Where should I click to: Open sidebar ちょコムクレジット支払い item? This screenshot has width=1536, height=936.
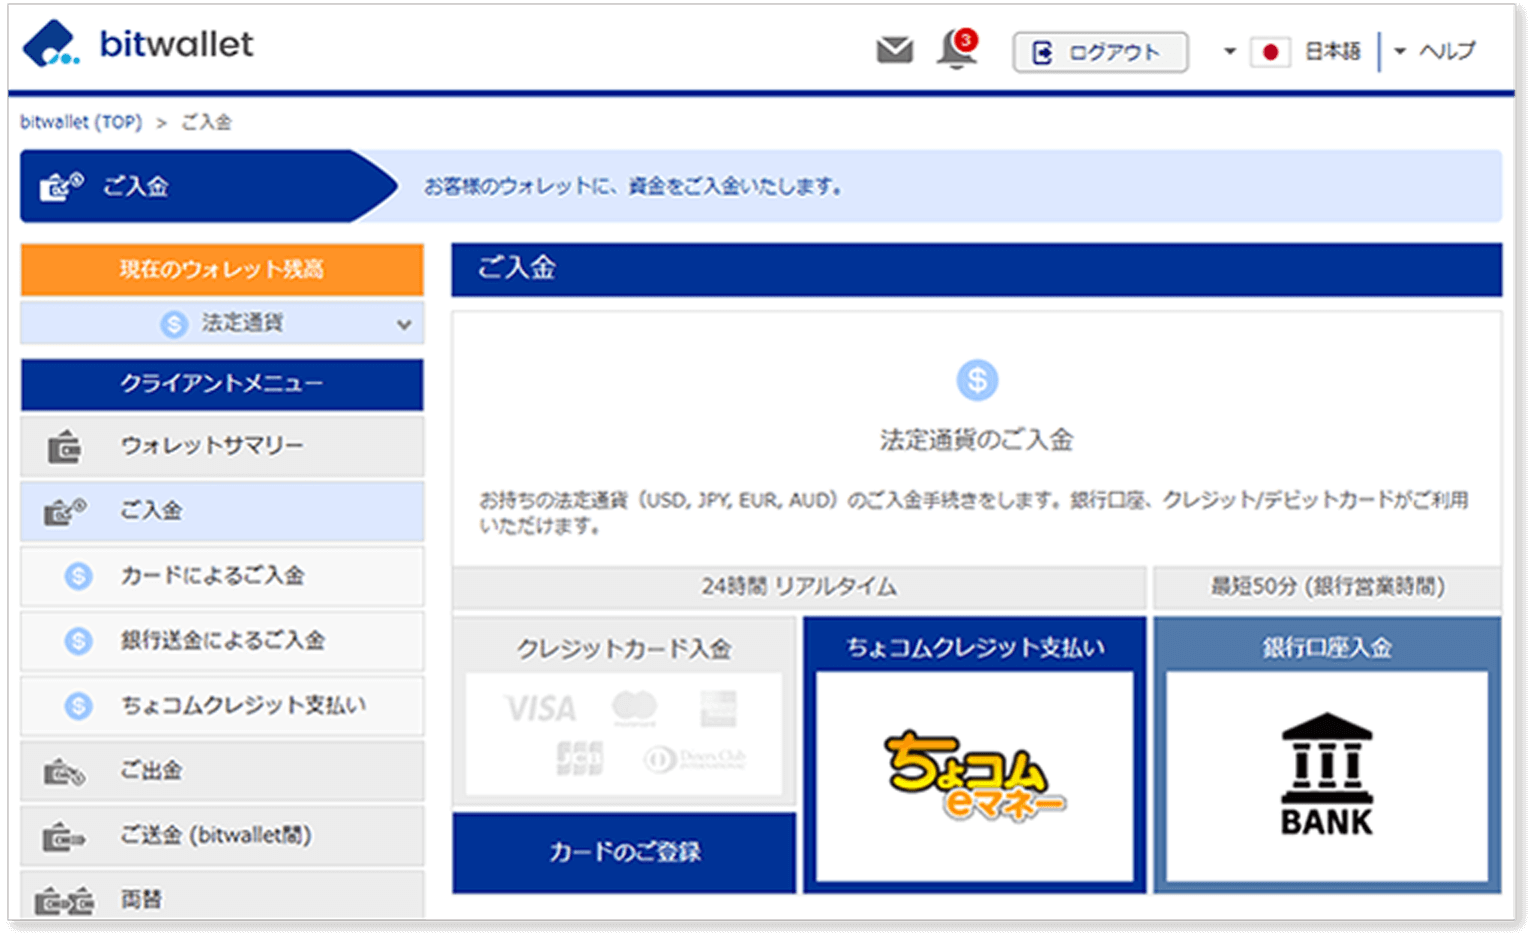tap(222, 706)
